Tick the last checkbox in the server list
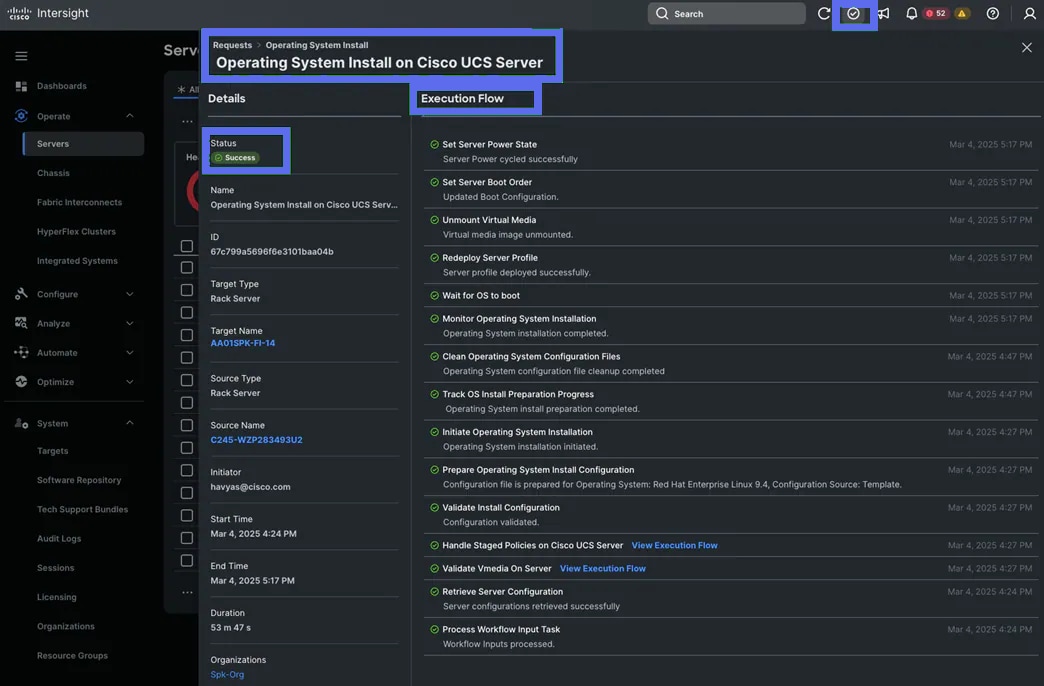Image resolution: width=1044 pixels, height=686 pixels. click(x=187, y=561)
